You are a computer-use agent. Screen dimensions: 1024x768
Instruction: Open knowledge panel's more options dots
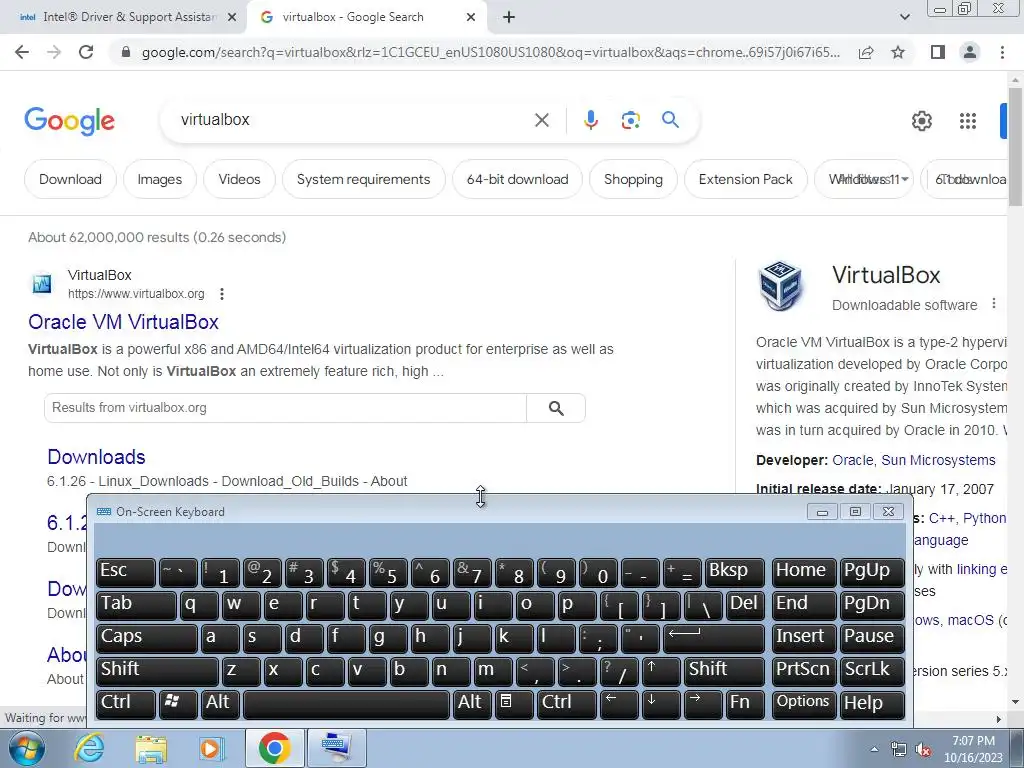pyautogui.click(x=993, y=304)
